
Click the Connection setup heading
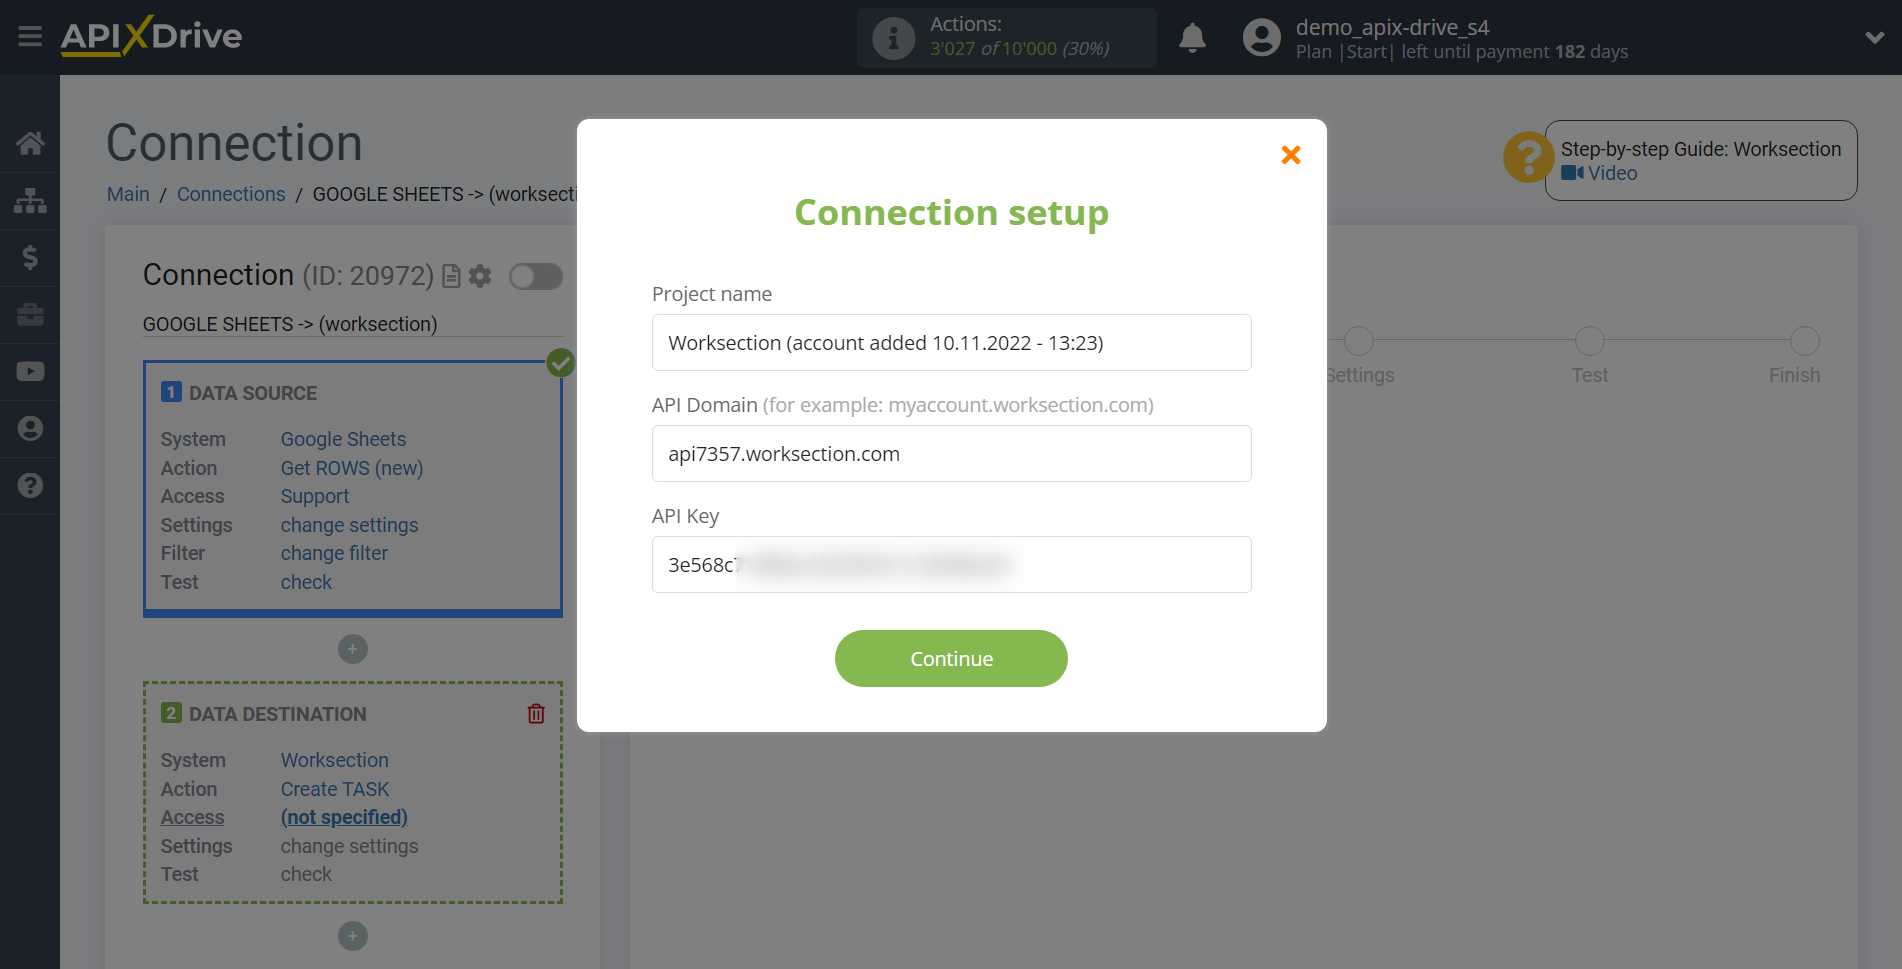pos(951,213)
